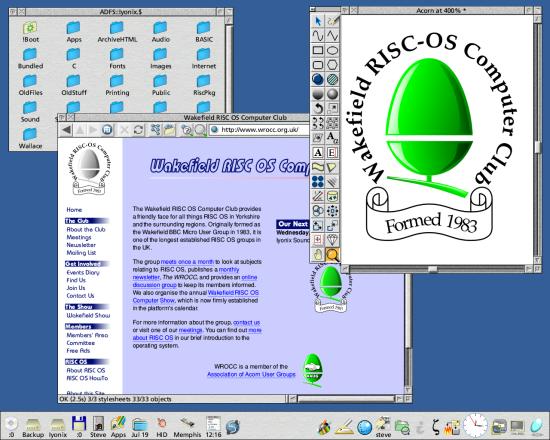Screen dimensions: 550x440
Task: Open the Fonts folder
Action: 117,59
